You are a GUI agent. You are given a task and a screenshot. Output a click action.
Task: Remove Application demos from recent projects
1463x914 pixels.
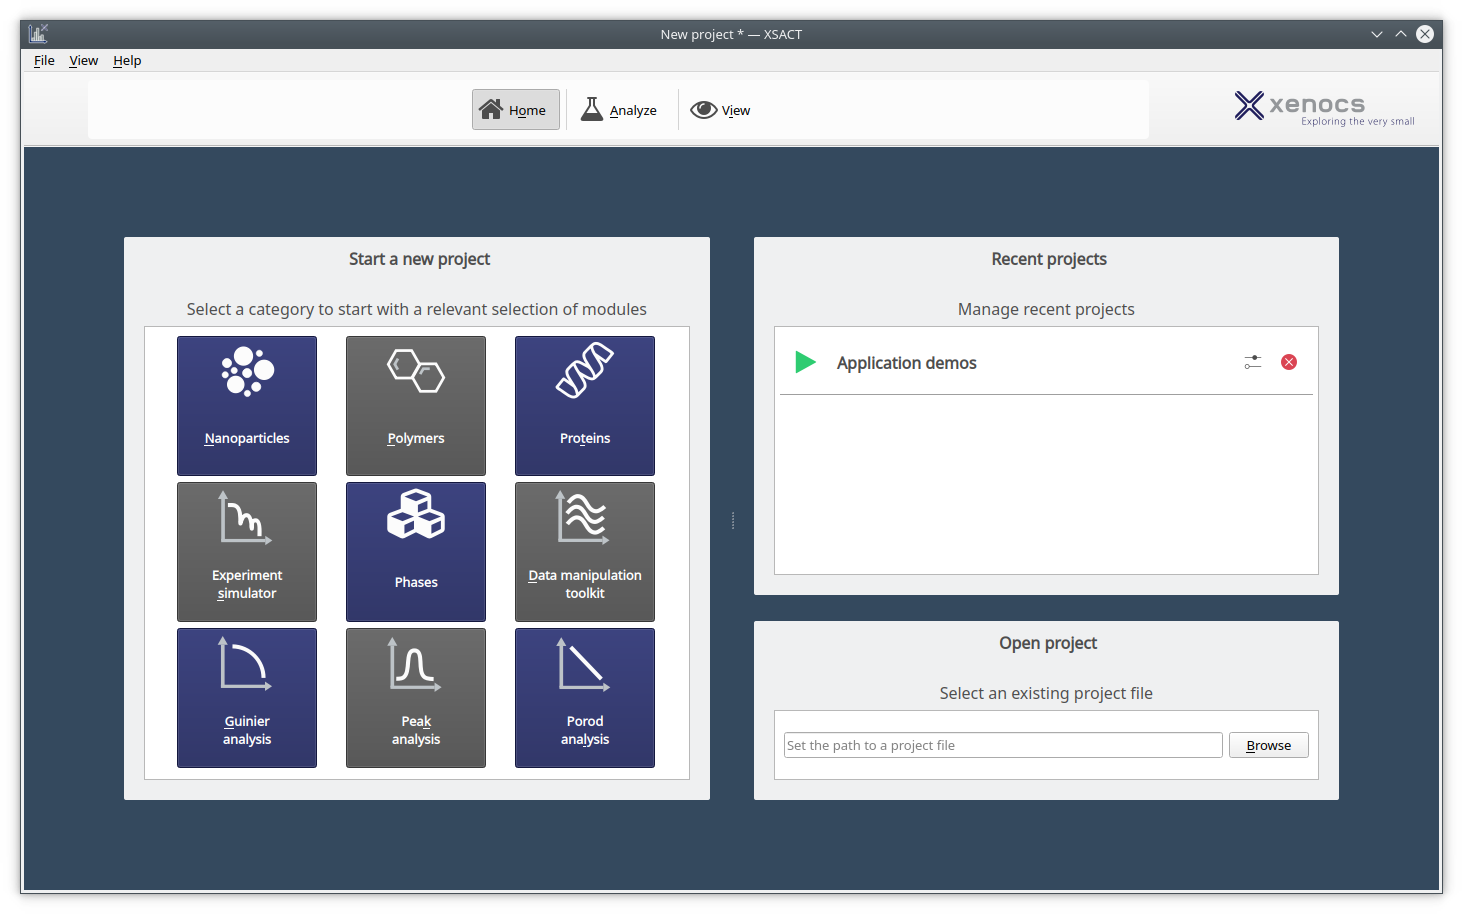pyautogui.click(x=1289, y=362)
